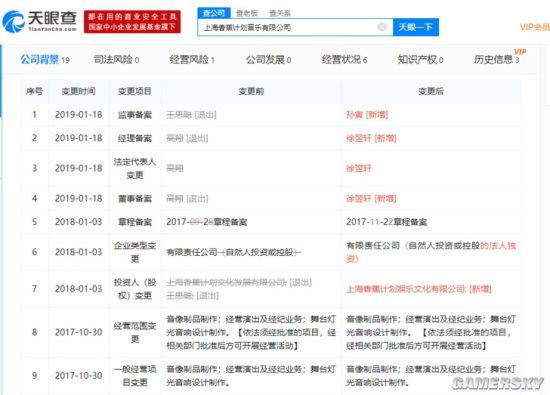Open the [退出] name in the 经理备案 row
Viewport: 550px width, 395px height.
coord(187,138)
